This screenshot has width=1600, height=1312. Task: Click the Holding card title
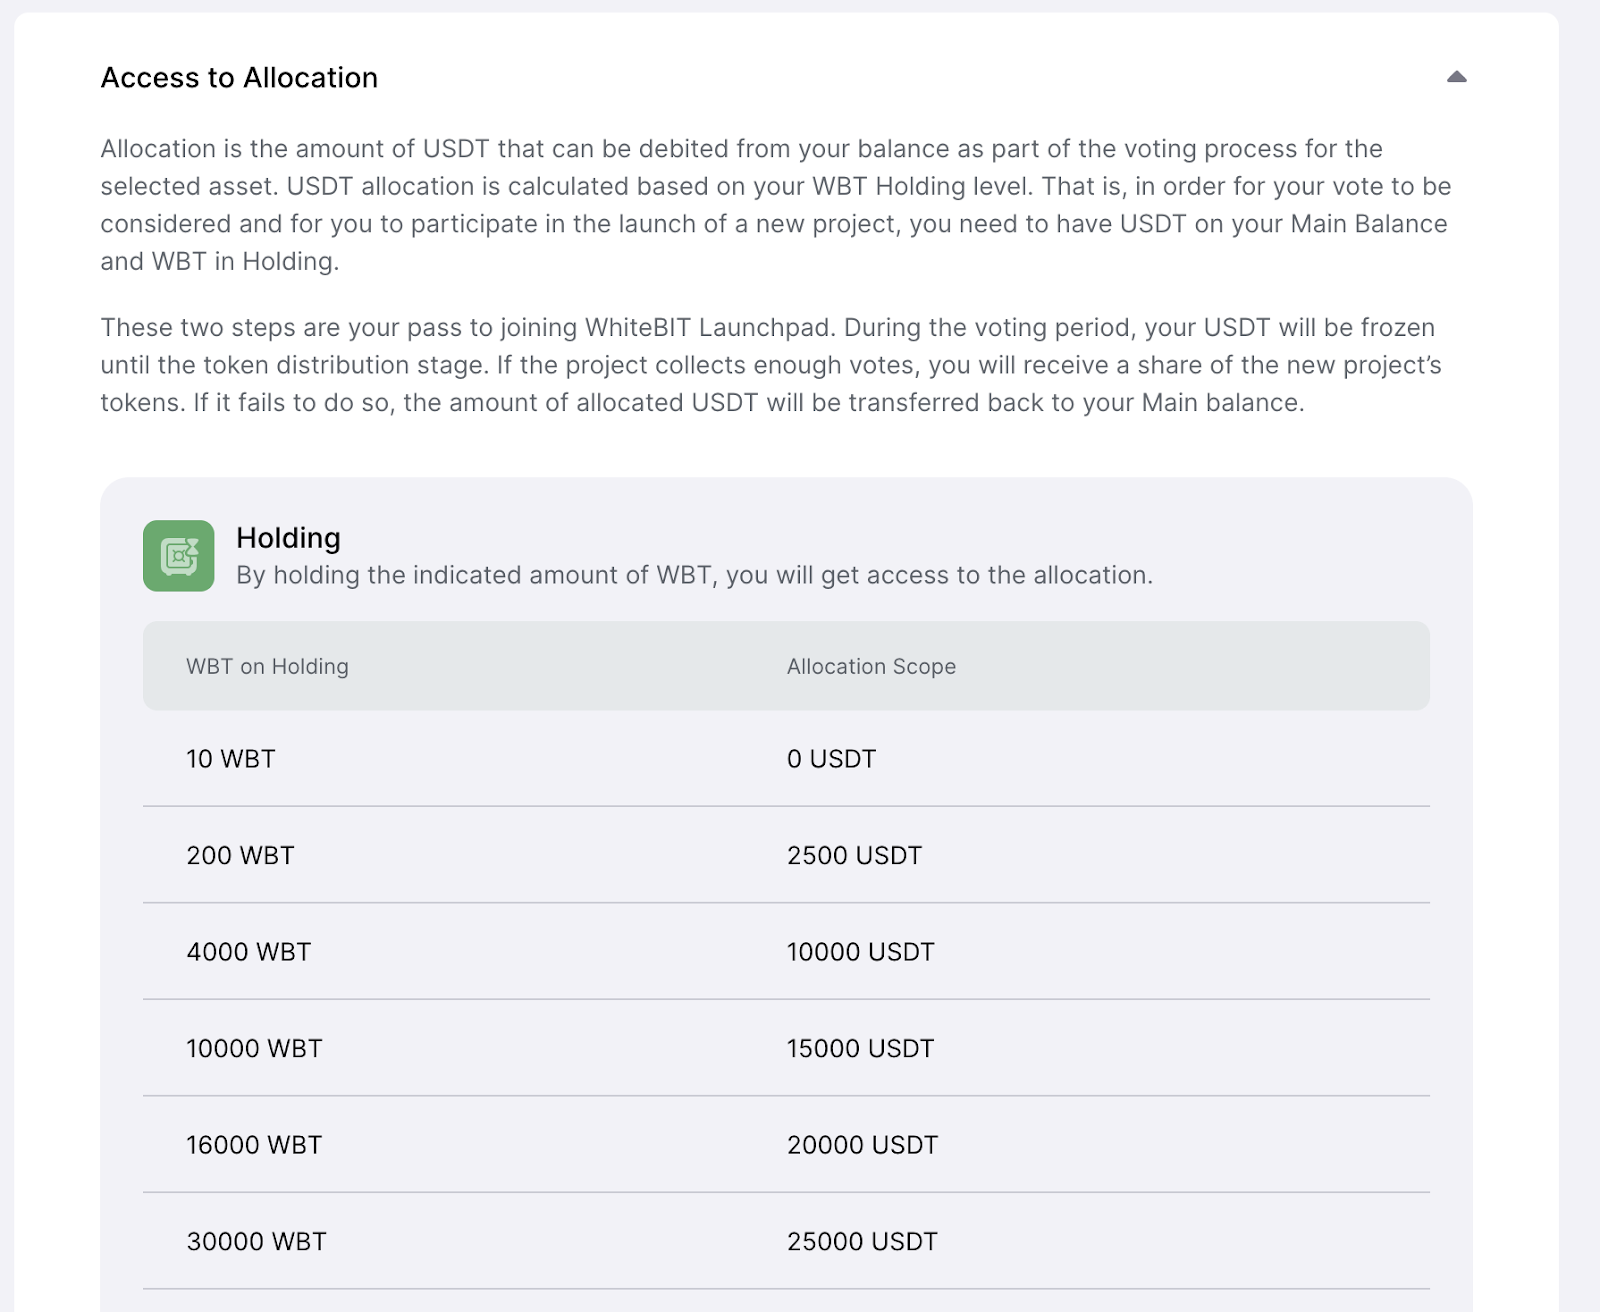pos(288,538)
